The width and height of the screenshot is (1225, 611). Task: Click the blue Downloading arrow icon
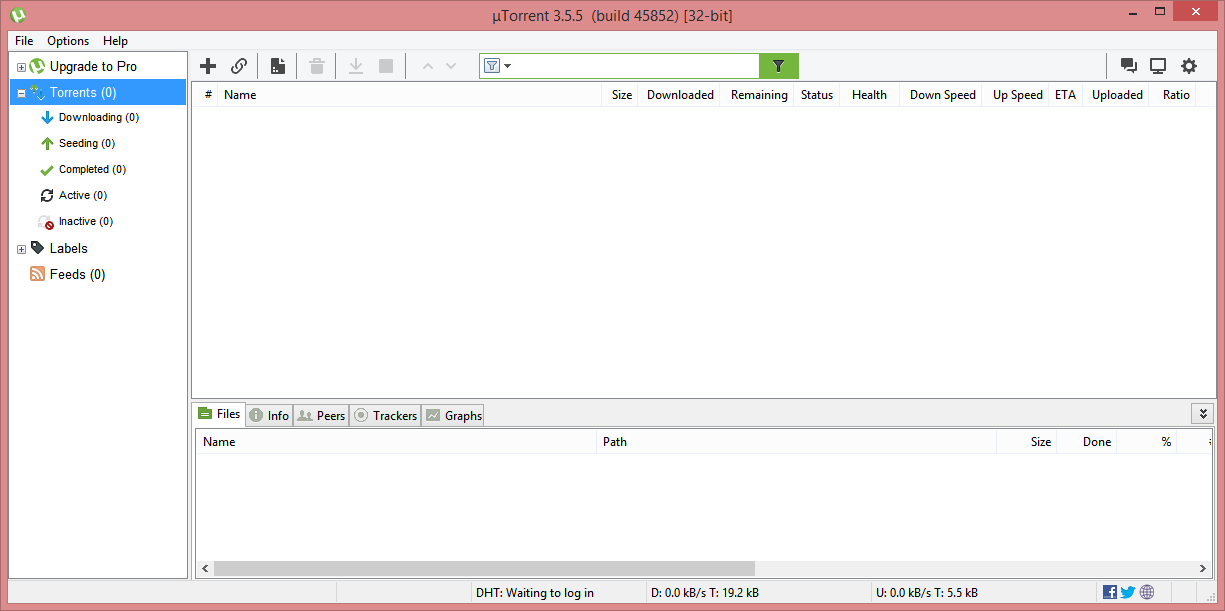tap(46, 117)
